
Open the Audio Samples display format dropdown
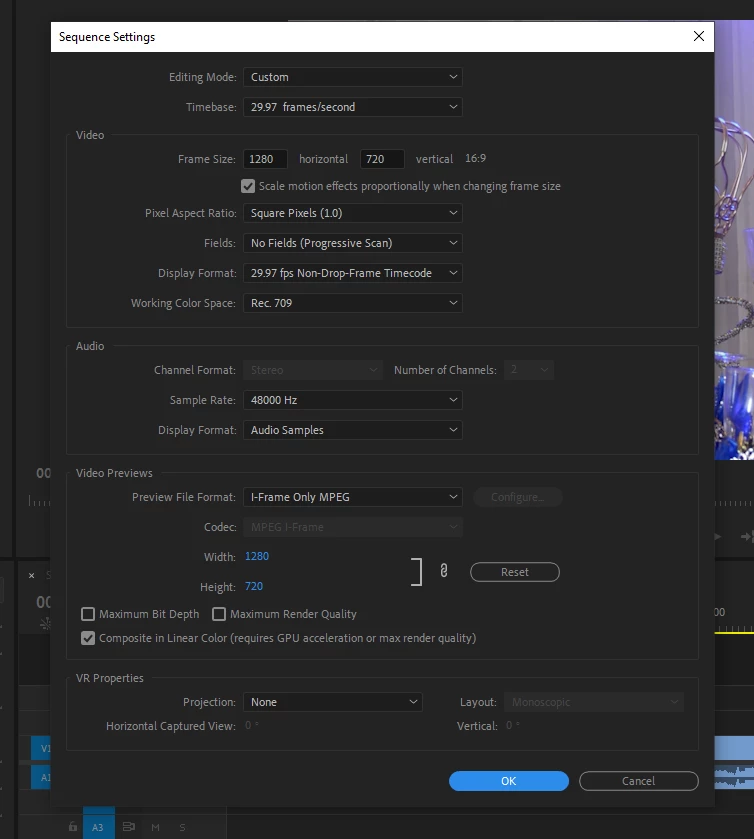pos(353,430)
